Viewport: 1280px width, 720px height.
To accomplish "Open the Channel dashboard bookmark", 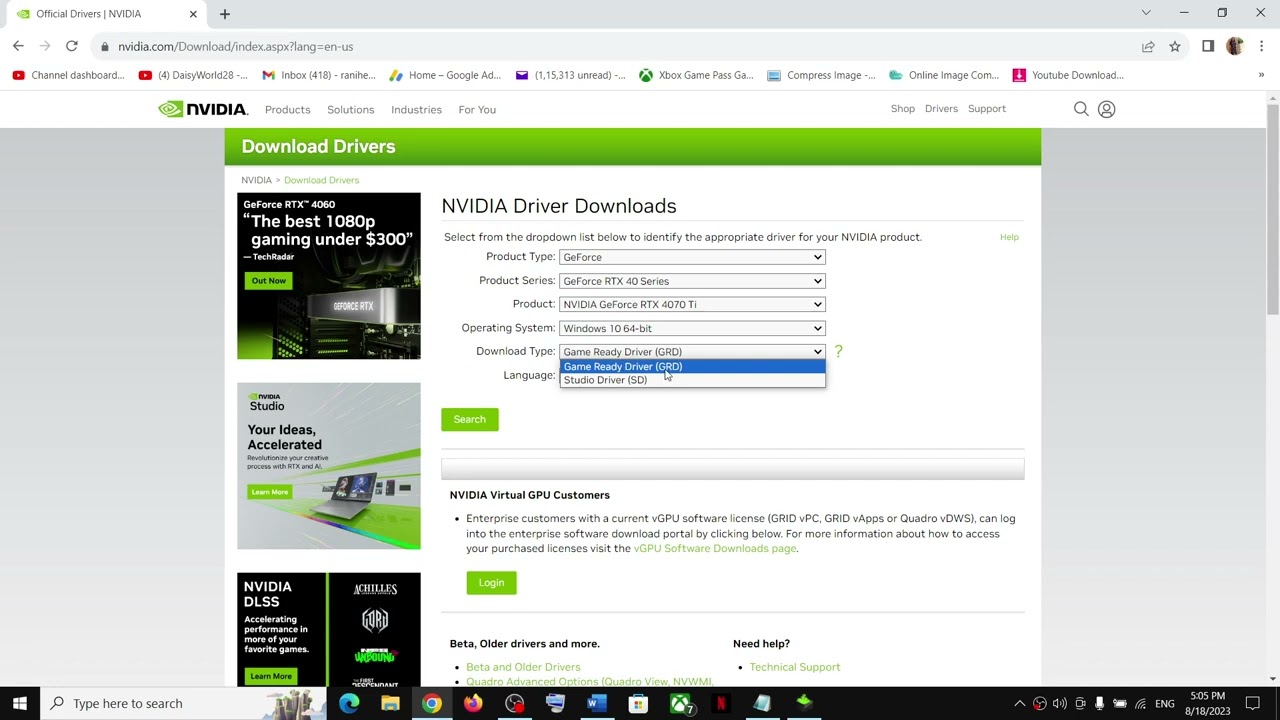I will click(x=68, y=75).
